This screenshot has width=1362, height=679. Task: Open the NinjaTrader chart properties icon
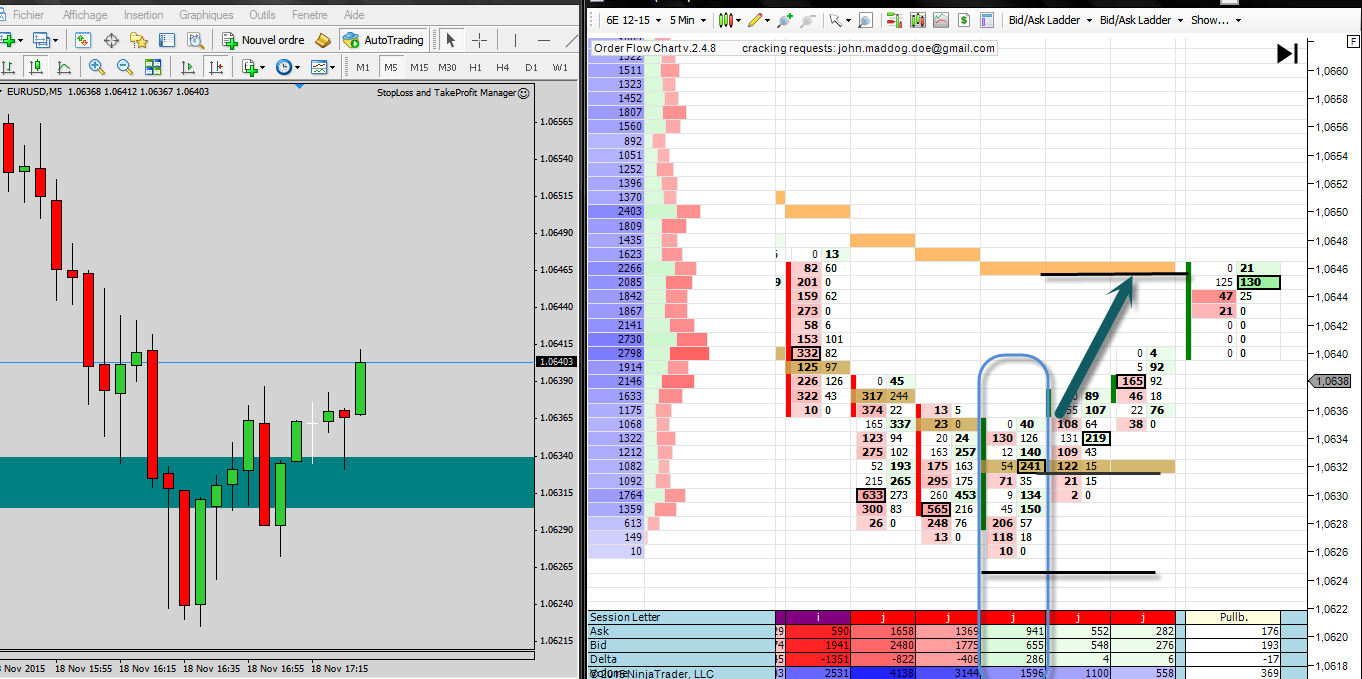coord(987,19)
